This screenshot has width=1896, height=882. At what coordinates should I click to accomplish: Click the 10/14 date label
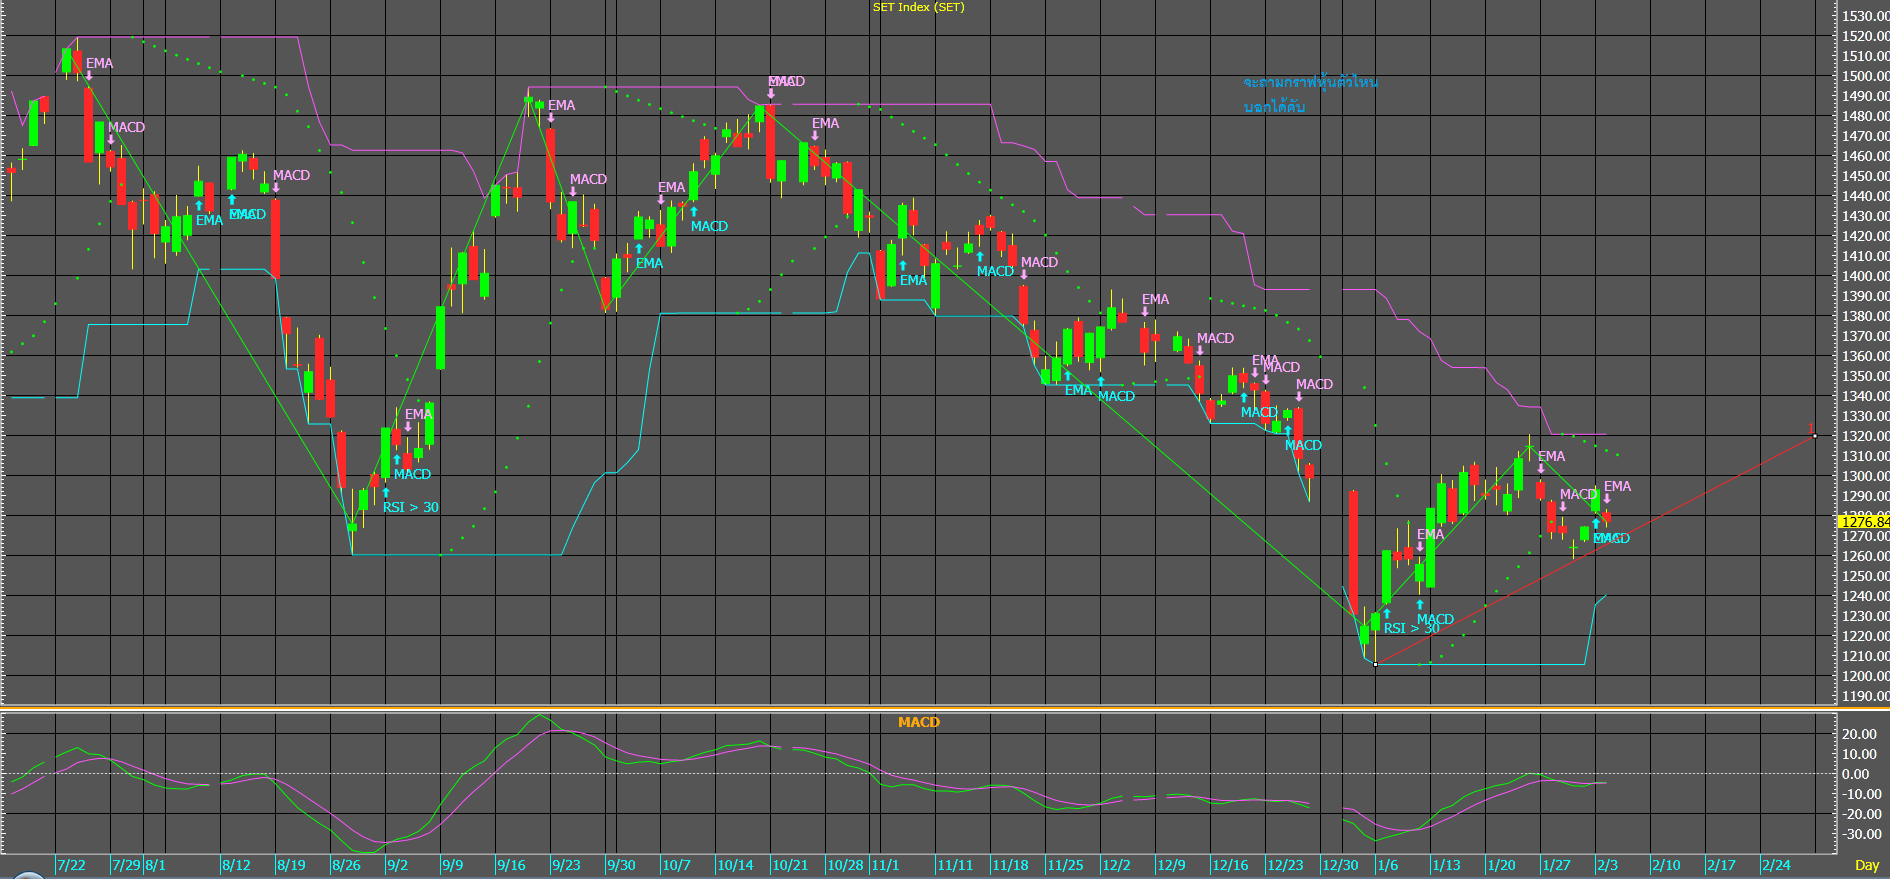coord(735,865)
